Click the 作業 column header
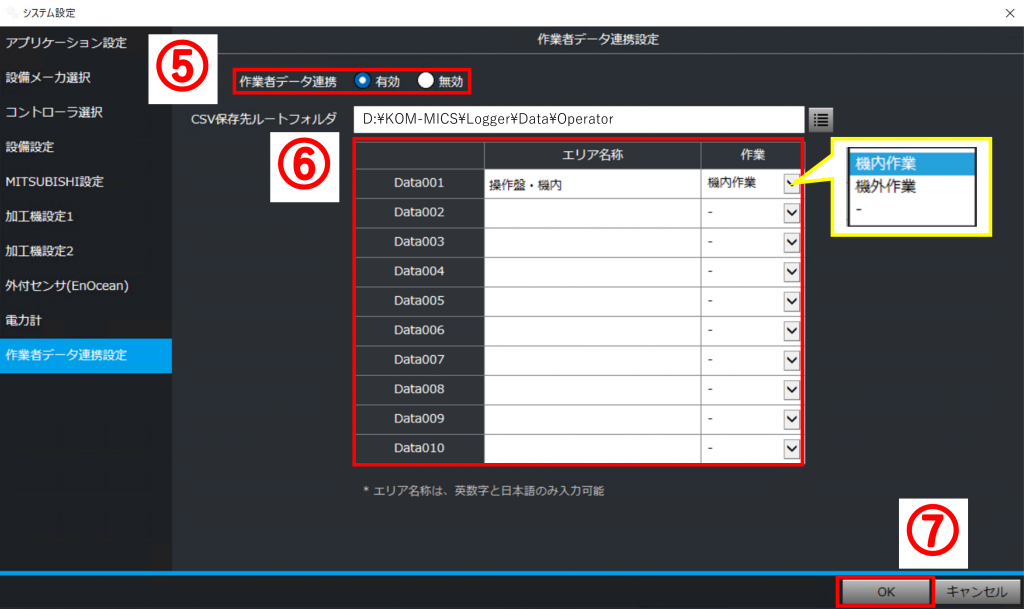Screen dimensions: 1024x609 pos(752,155)
